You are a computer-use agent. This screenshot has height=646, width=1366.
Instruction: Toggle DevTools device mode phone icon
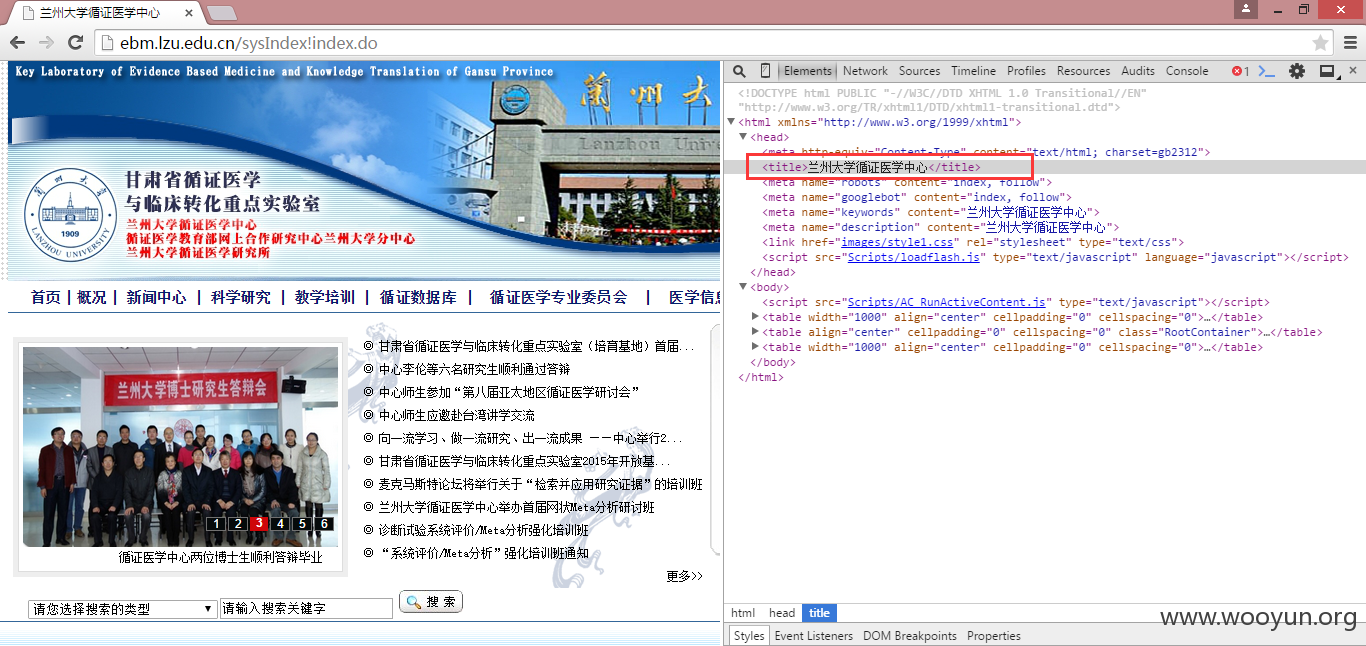pos(765,71)
